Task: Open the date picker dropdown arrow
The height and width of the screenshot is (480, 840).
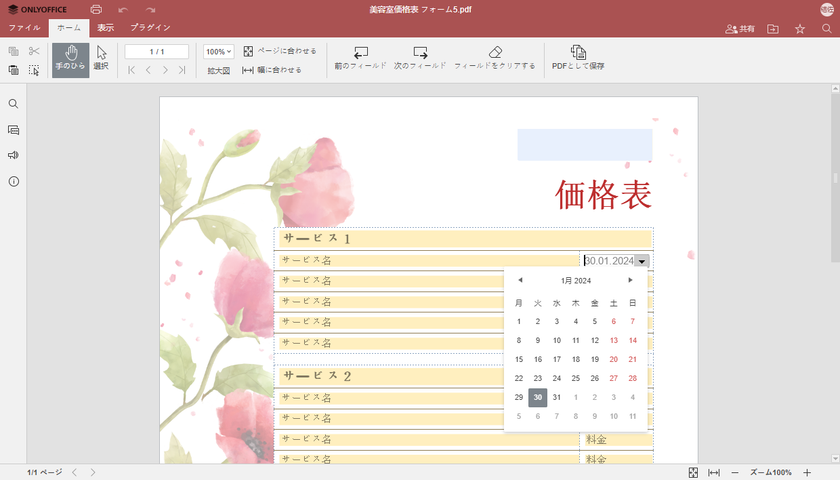Action: (642, 261)
